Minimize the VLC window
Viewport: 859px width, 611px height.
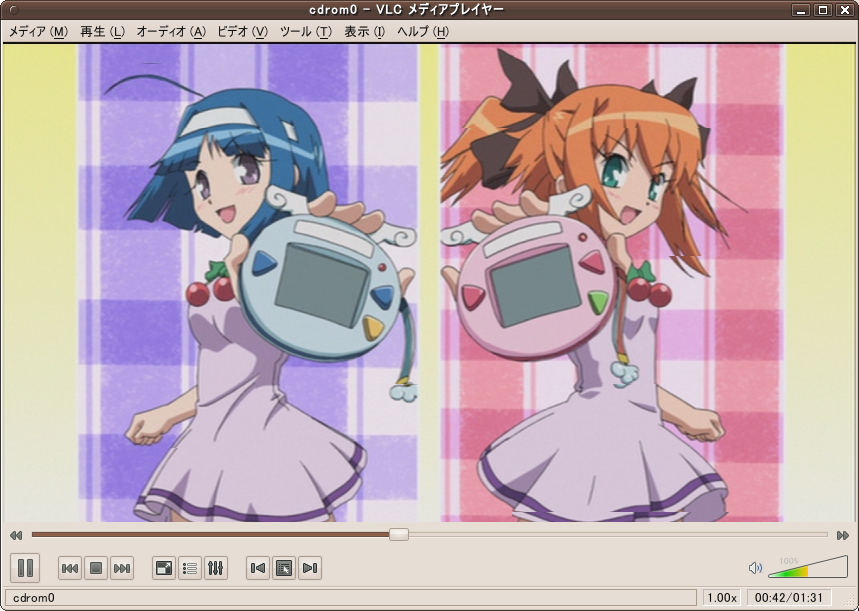click(x=801, y=10)
